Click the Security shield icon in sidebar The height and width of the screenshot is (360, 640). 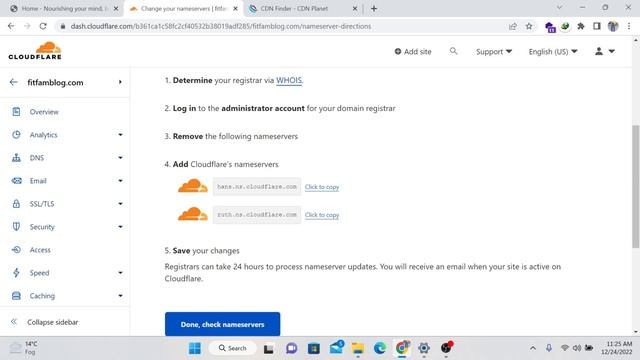pos(16,227)
